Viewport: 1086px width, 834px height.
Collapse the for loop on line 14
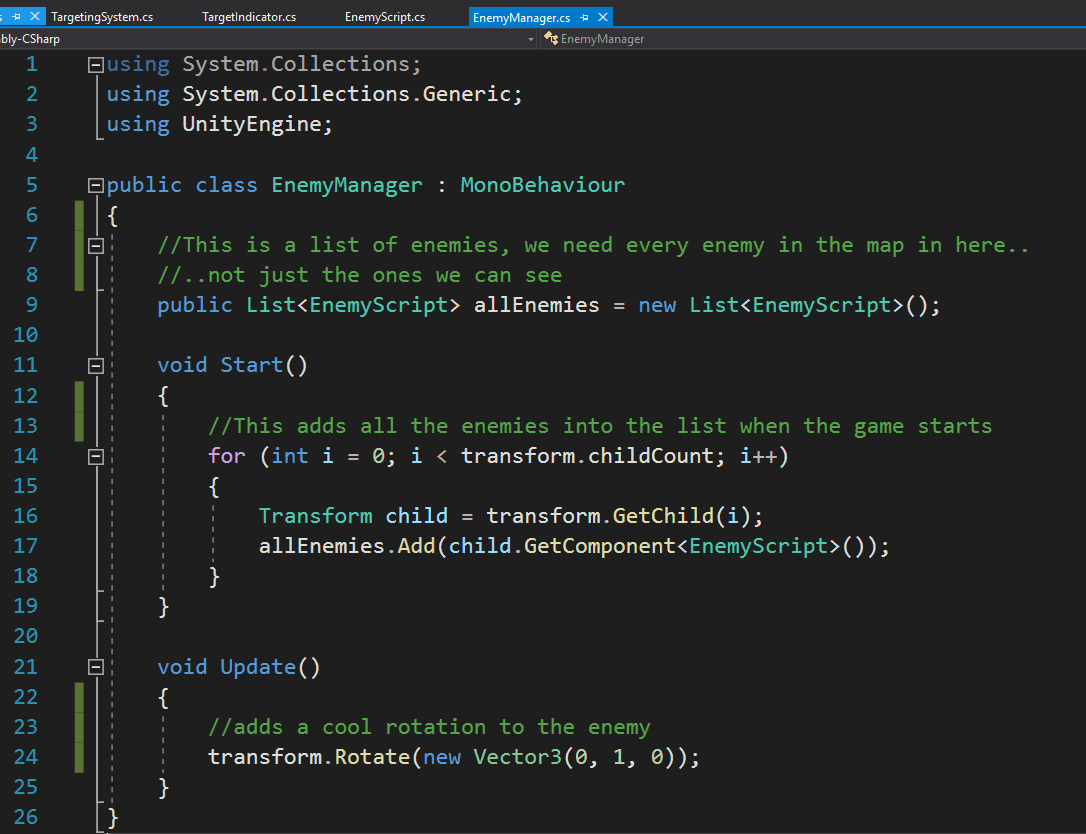pyautogui.click(x=96, y=456)
